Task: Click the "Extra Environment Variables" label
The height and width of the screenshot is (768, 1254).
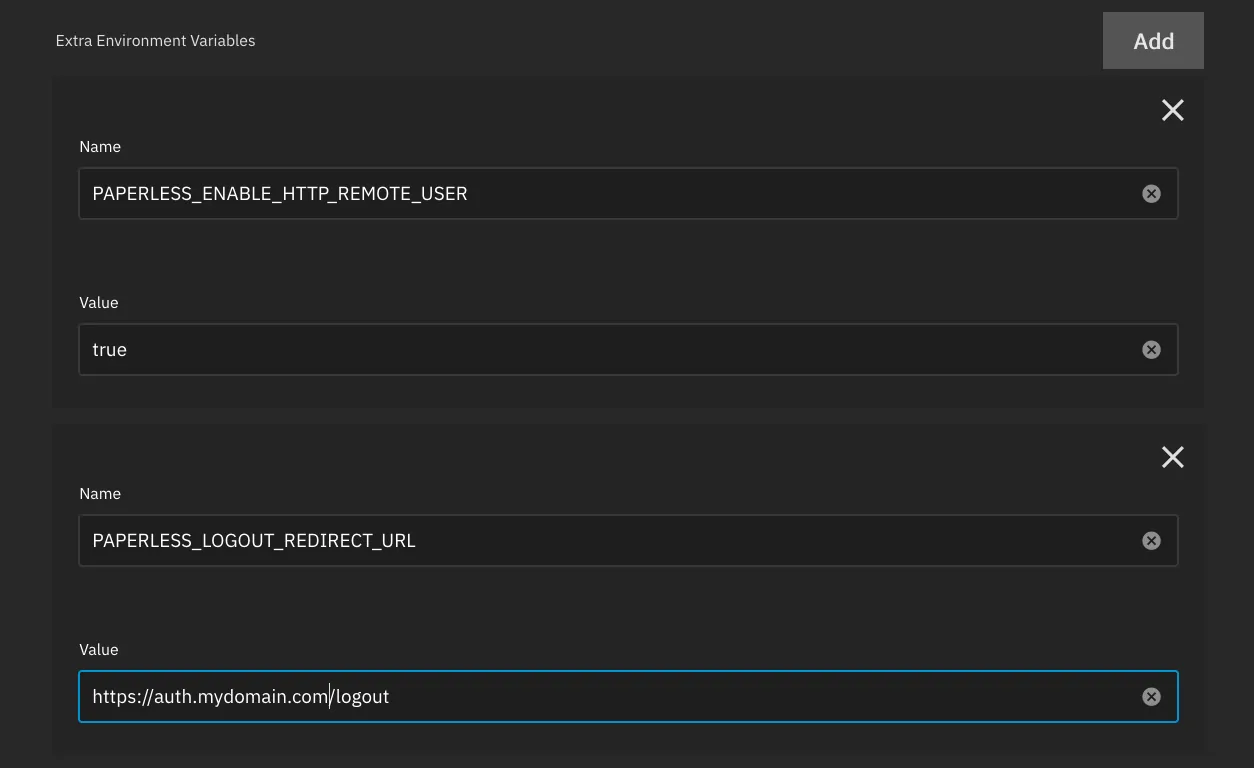Action: click(x=155, y=41)
